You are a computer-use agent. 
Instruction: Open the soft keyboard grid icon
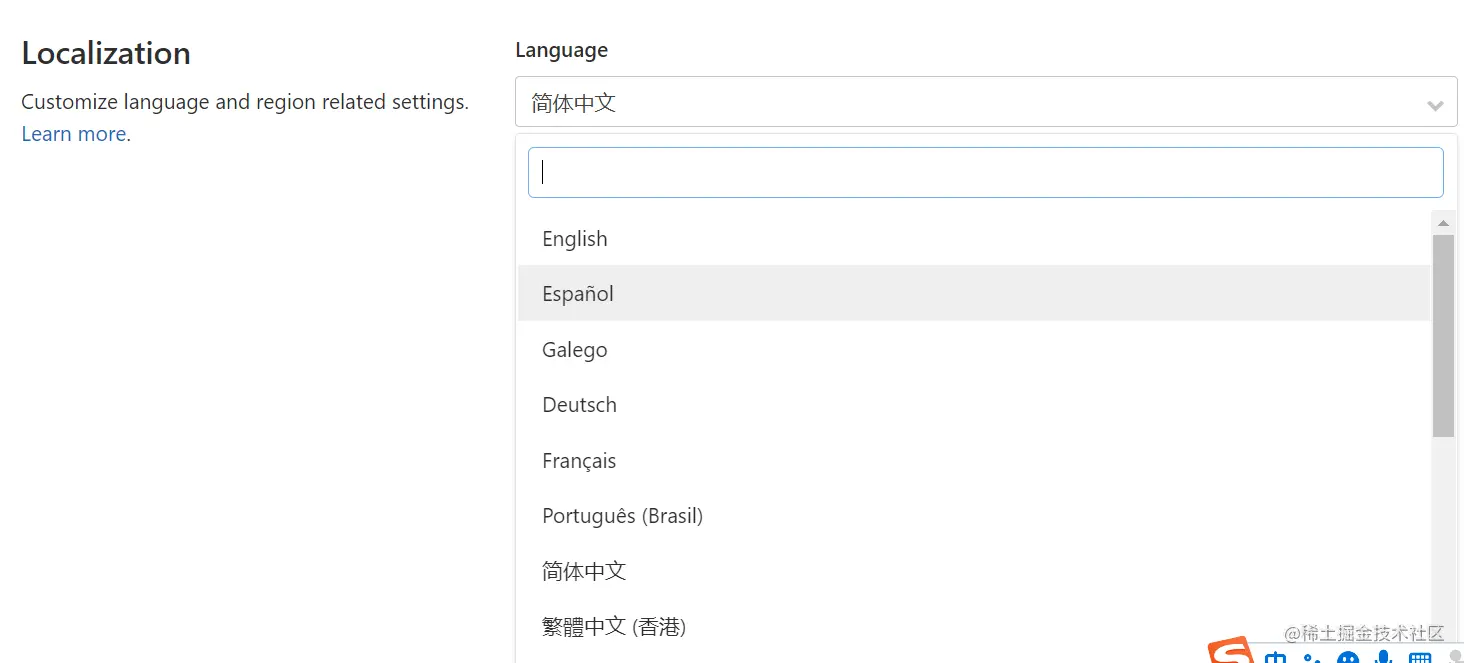1420,658
